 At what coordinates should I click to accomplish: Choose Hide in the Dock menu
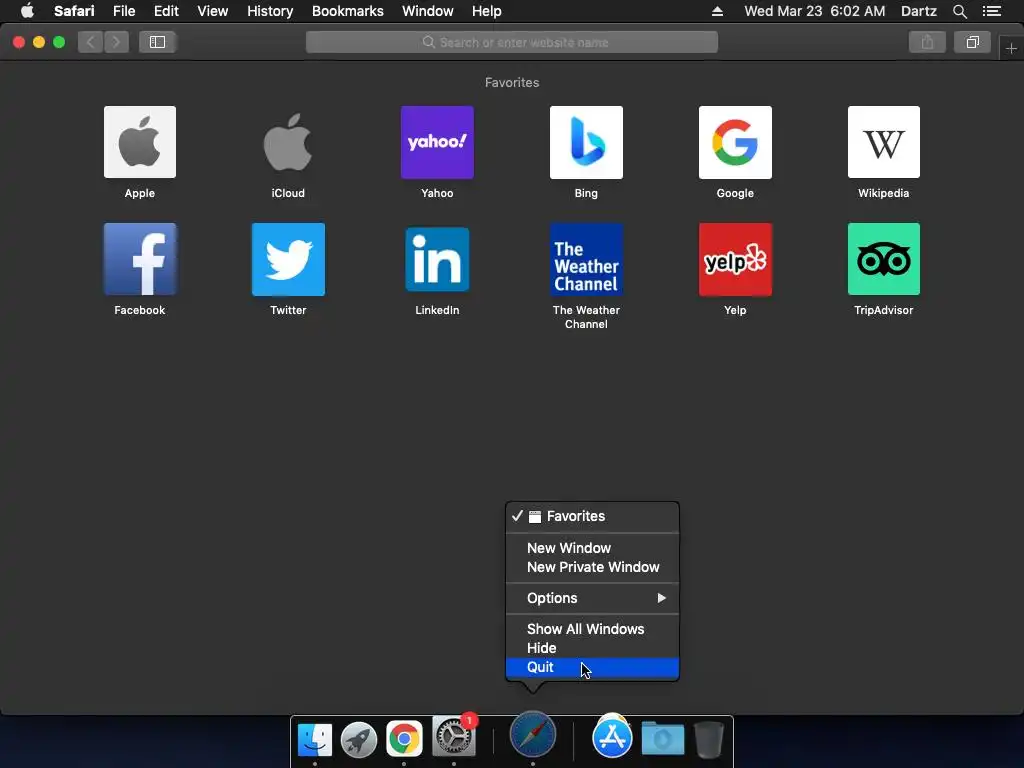point(592,648)
